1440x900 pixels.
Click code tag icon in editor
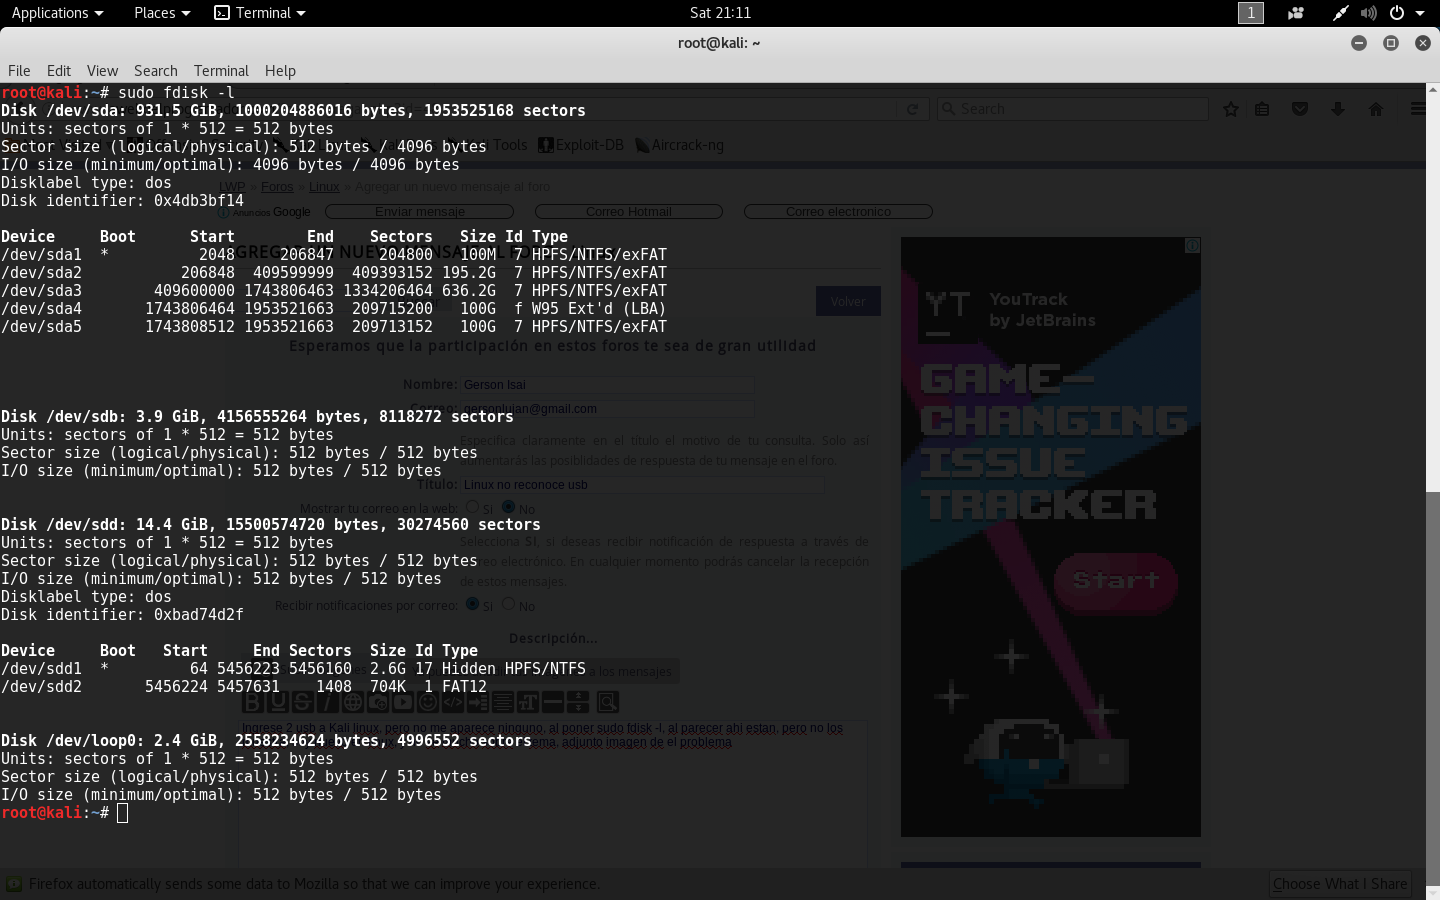click(x=453, y=702)
